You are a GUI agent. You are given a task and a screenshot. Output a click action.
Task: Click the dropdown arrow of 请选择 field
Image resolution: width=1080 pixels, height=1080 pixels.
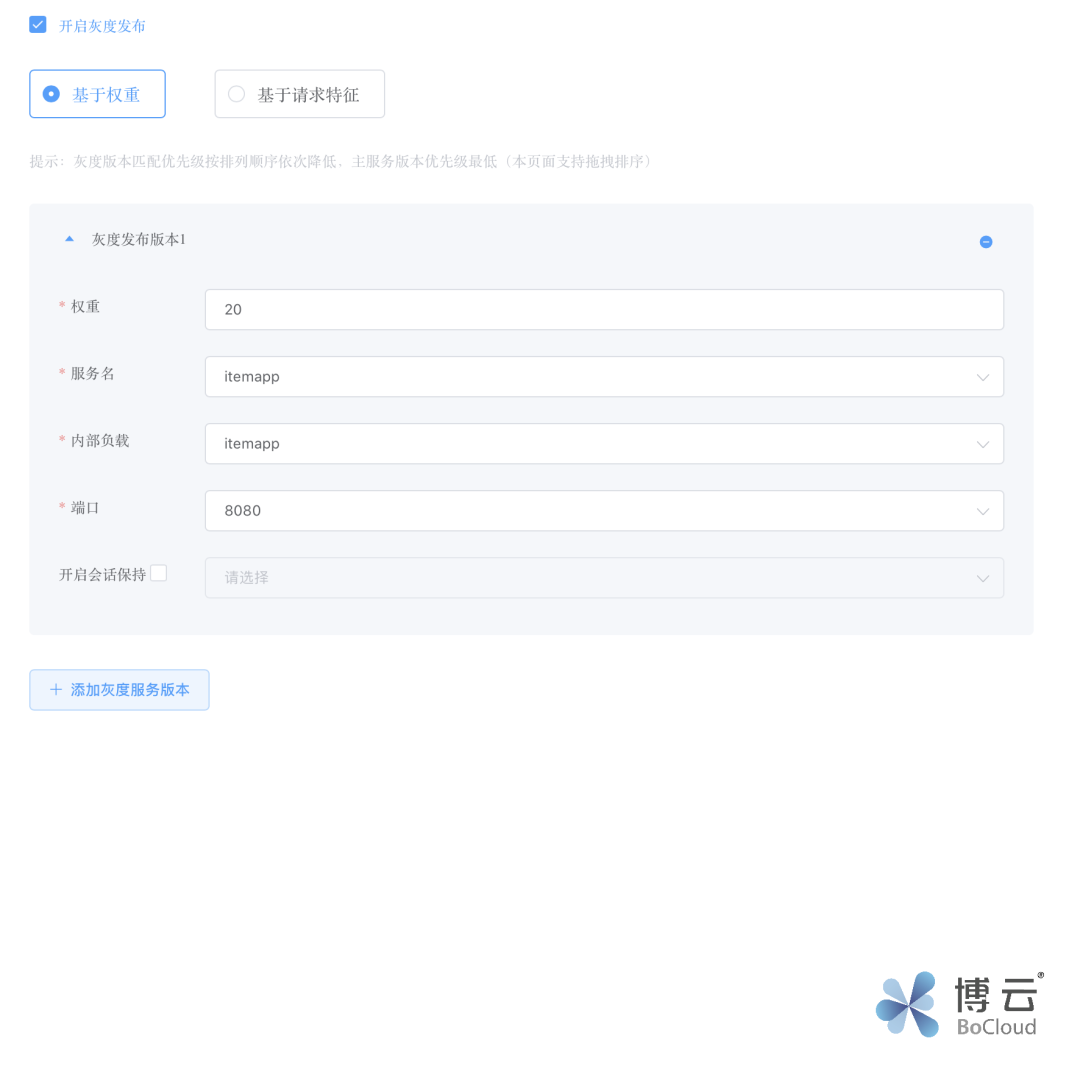(982, 577)
